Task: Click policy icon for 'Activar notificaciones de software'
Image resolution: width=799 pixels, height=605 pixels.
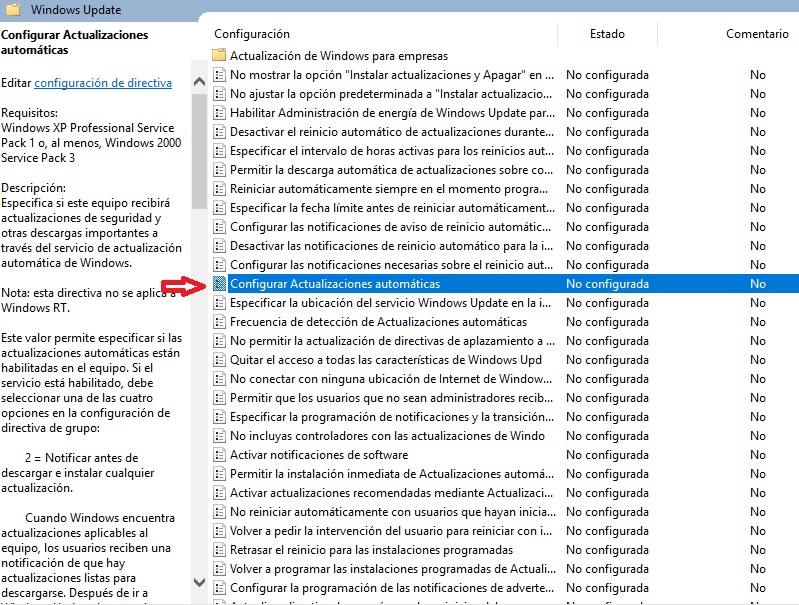Action: pos(219,455)
